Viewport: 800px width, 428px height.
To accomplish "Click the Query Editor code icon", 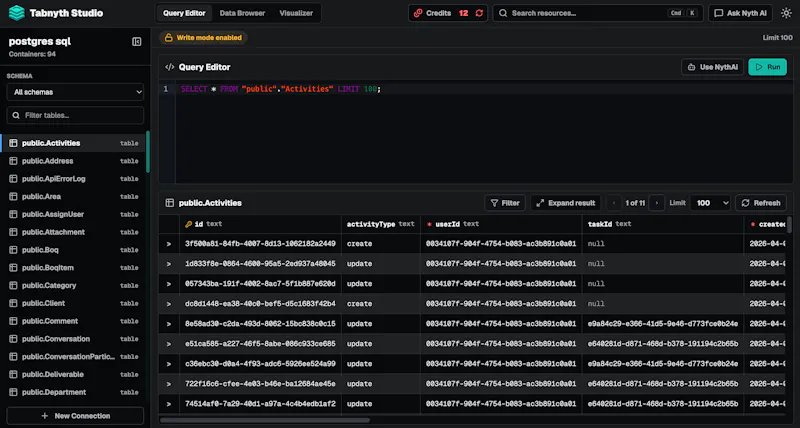I will tap(169, 67).
